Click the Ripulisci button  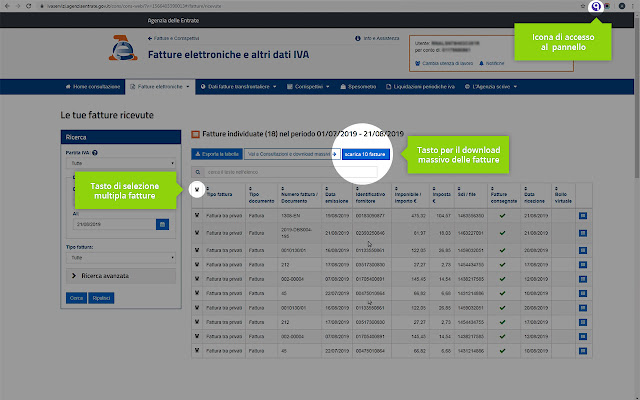pos(101,298)
